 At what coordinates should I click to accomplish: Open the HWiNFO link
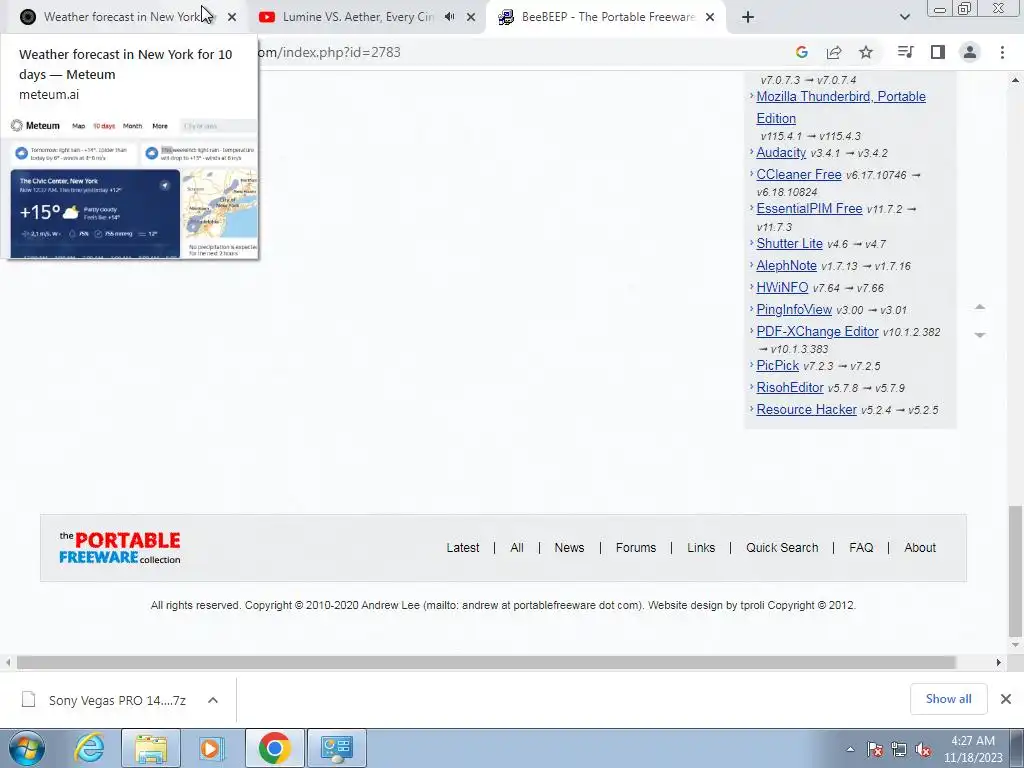782,287
